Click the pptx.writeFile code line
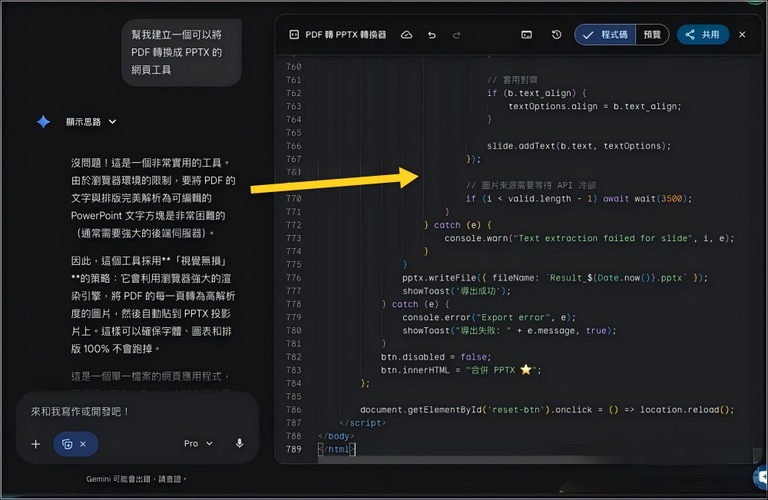This screenshot has width=768, height=500. [555, 278]
